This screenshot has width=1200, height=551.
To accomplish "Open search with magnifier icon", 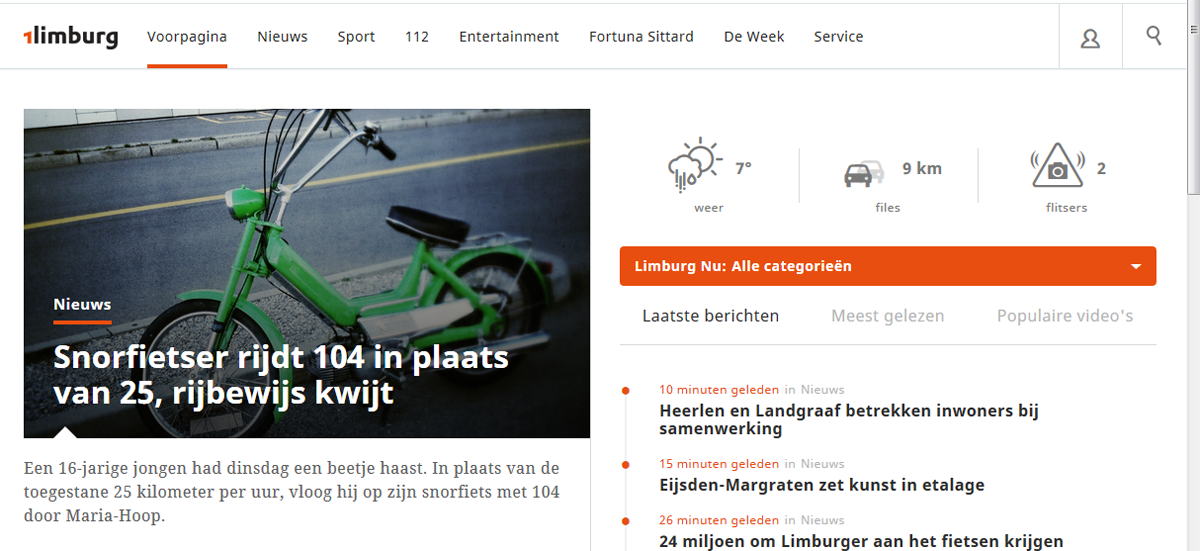I will coord(1154,36).
